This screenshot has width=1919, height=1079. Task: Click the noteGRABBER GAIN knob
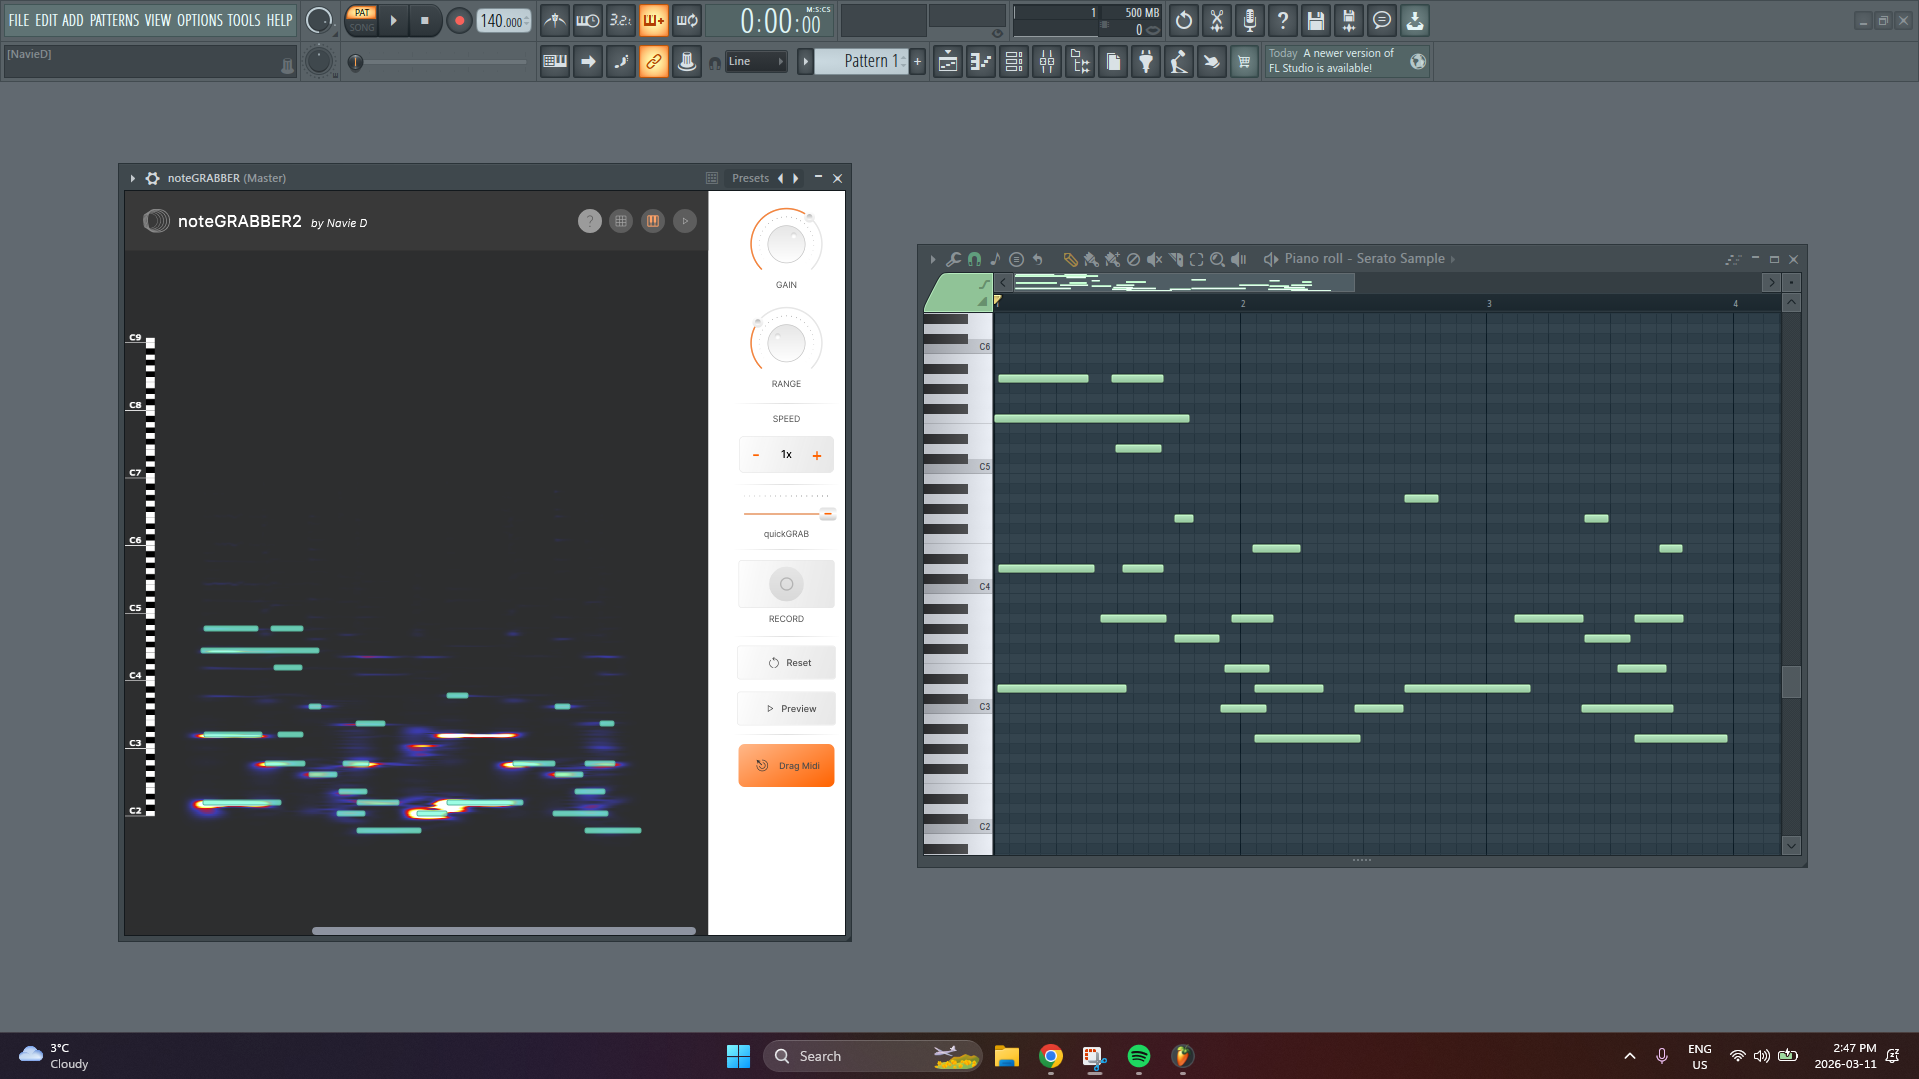[x=786, y=243]
